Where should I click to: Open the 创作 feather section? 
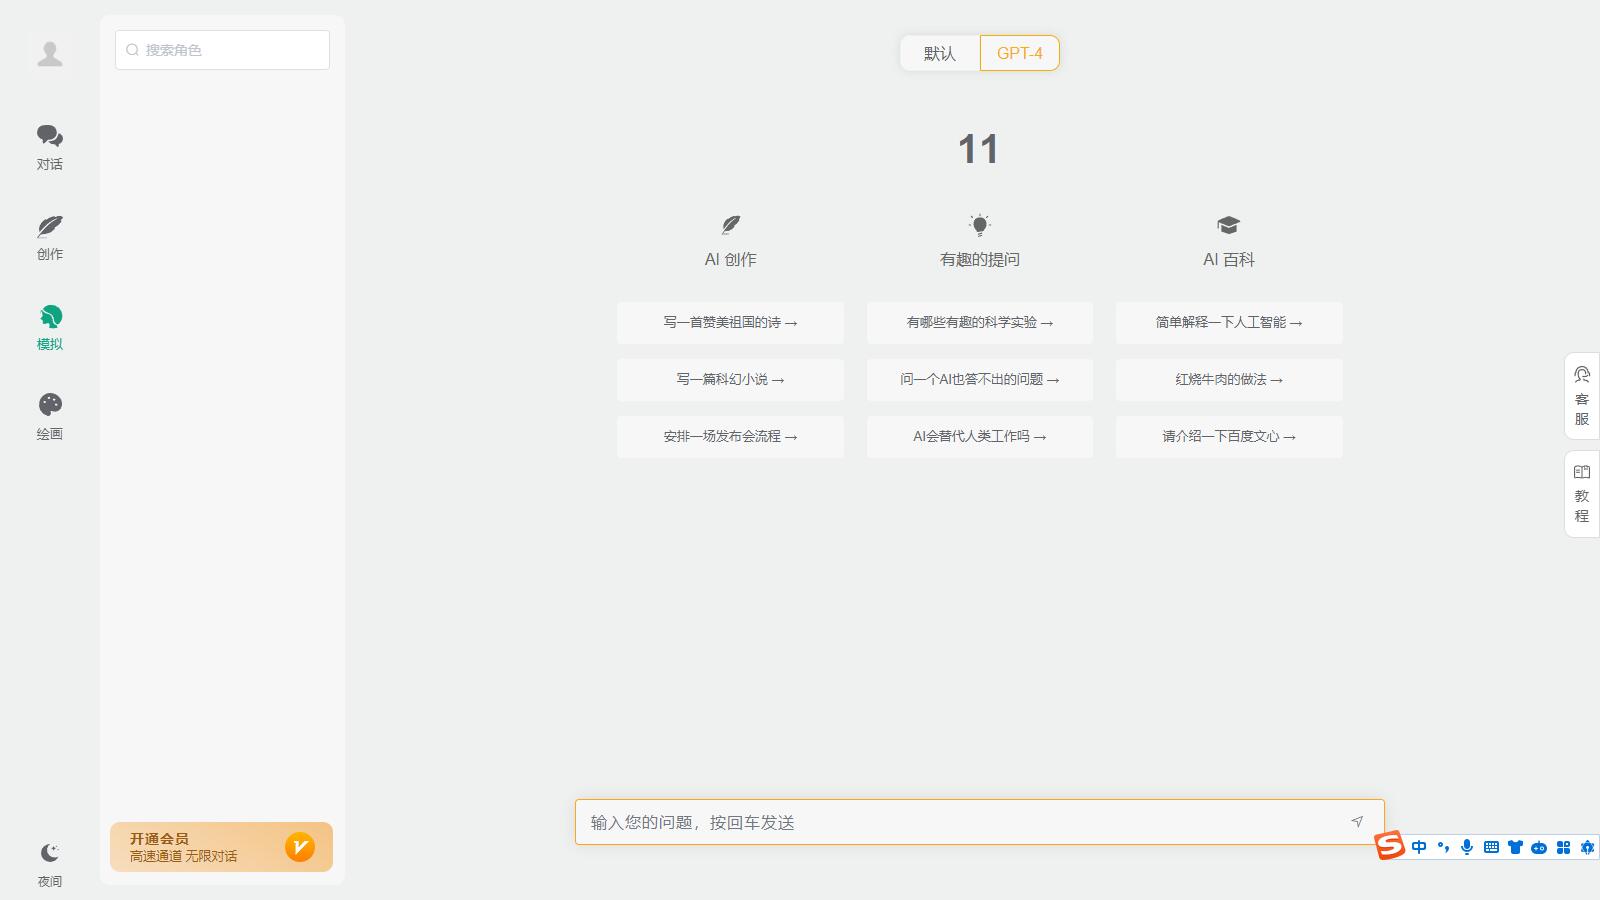(x=50, y=237)
